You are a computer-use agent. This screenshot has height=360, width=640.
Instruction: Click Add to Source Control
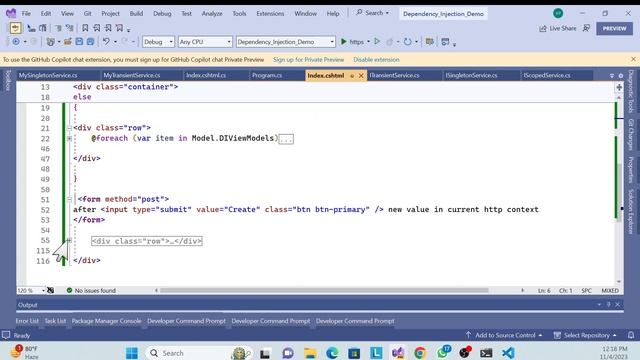coord(504,335)
